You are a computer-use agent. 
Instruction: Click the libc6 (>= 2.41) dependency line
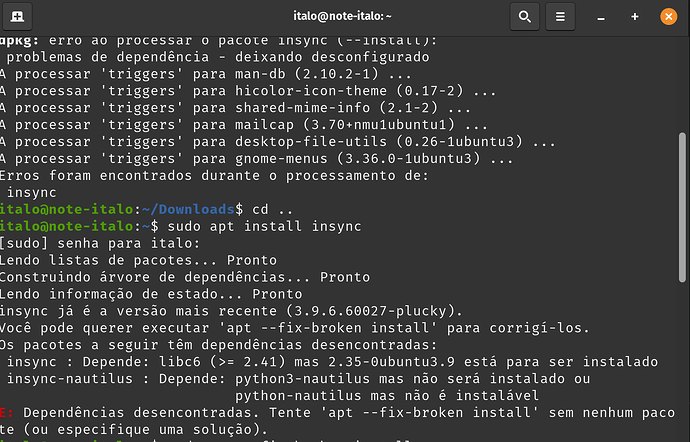(x=332, y=361)
